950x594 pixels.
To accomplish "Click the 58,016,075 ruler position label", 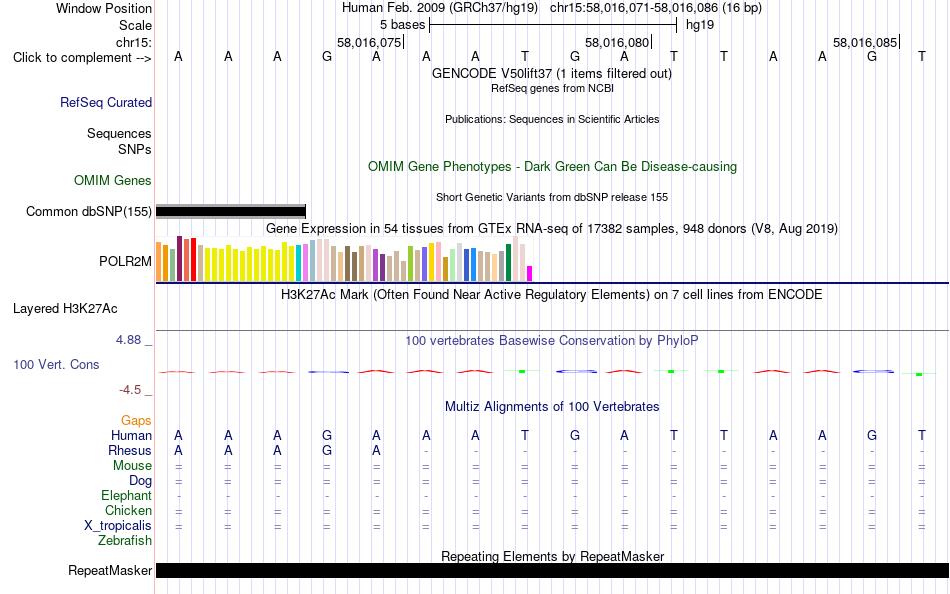I will [x=369, y=42].
